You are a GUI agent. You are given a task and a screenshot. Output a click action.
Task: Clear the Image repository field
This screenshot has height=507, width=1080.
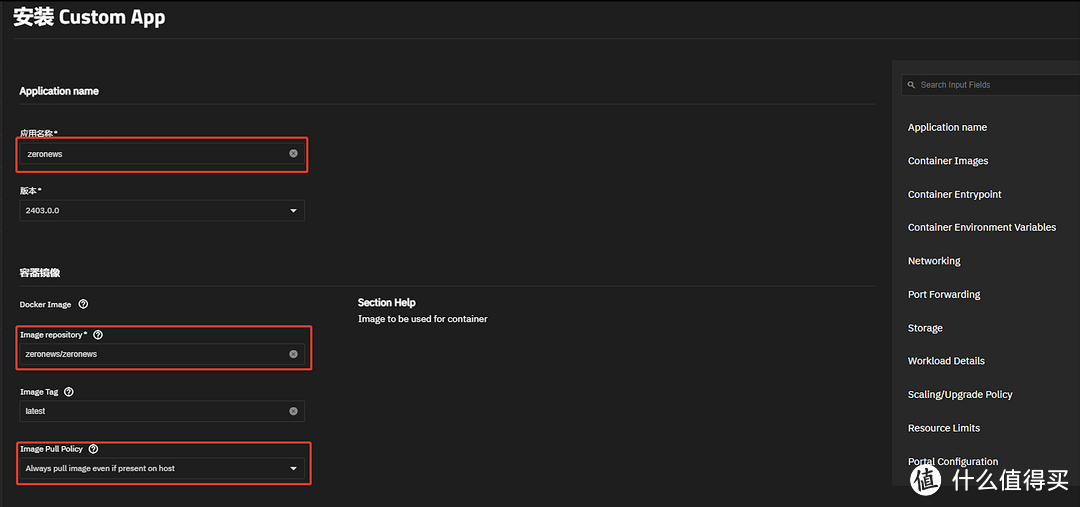[293, 354]
